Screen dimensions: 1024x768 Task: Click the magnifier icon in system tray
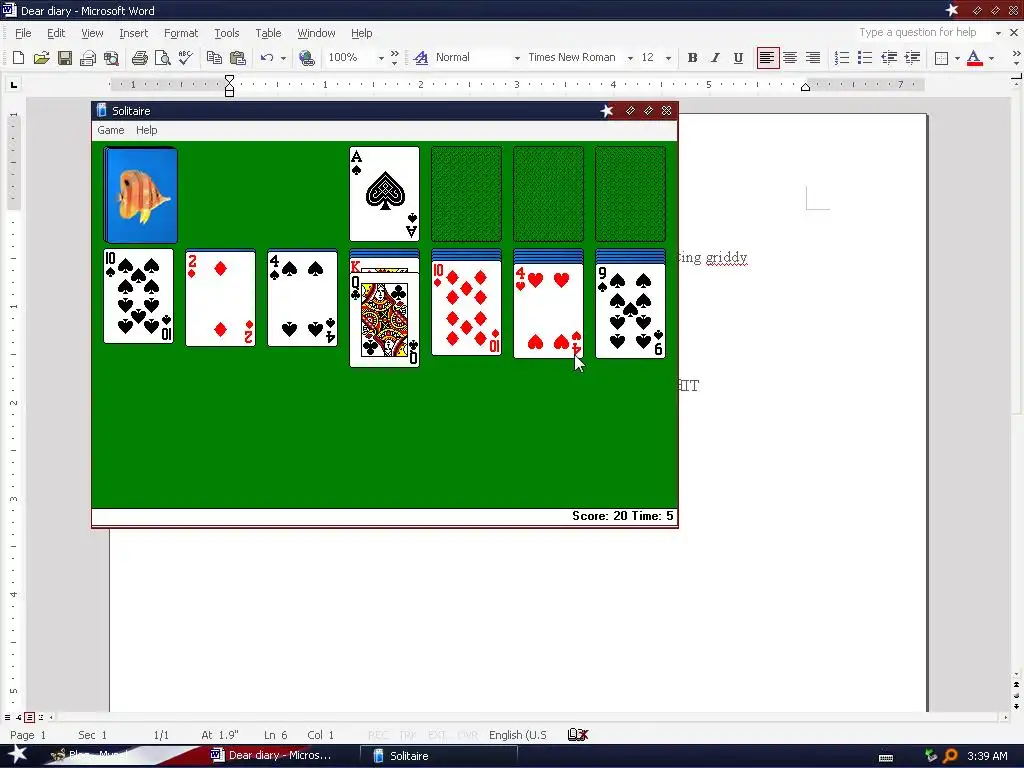[950, 756]
